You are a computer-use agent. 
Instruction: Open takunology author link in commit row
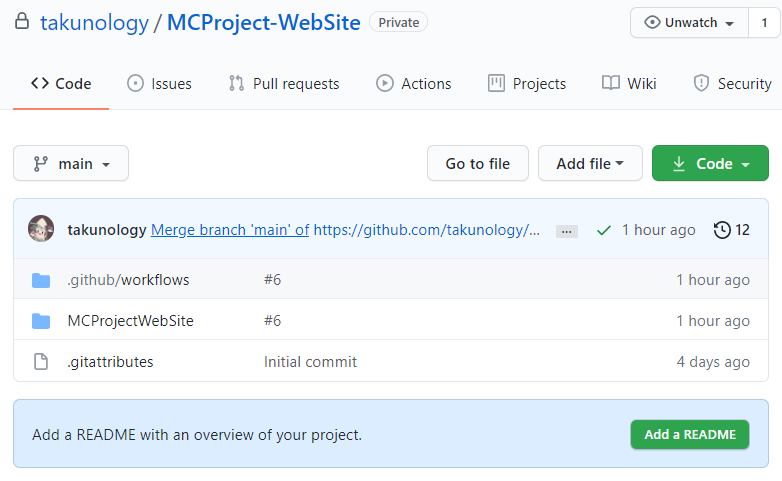107,230
